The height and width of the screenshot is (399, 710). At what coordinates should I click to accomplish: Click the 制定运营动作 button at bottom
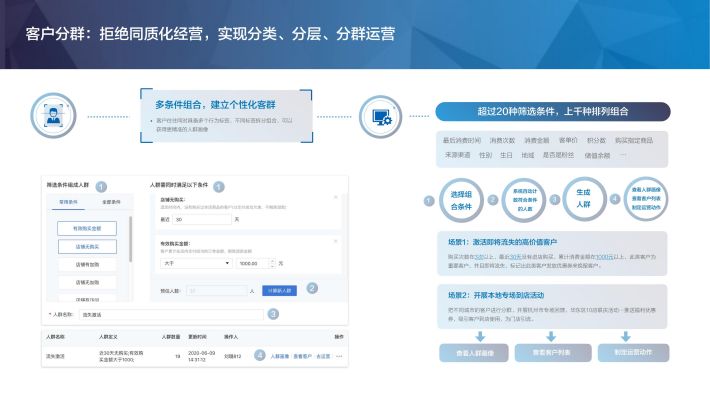tap(633, 352)
